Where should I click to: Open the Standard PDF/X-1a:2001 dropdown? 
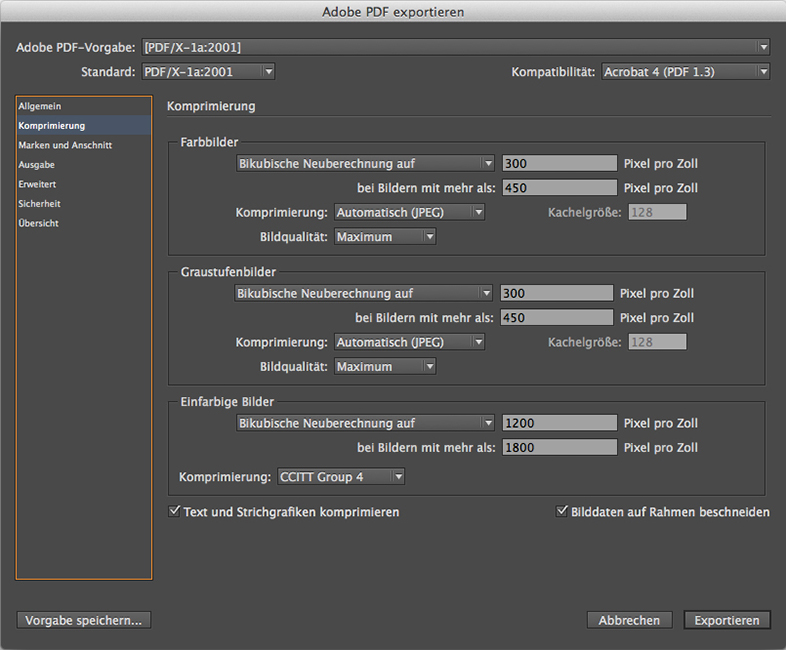coord(208,72)
